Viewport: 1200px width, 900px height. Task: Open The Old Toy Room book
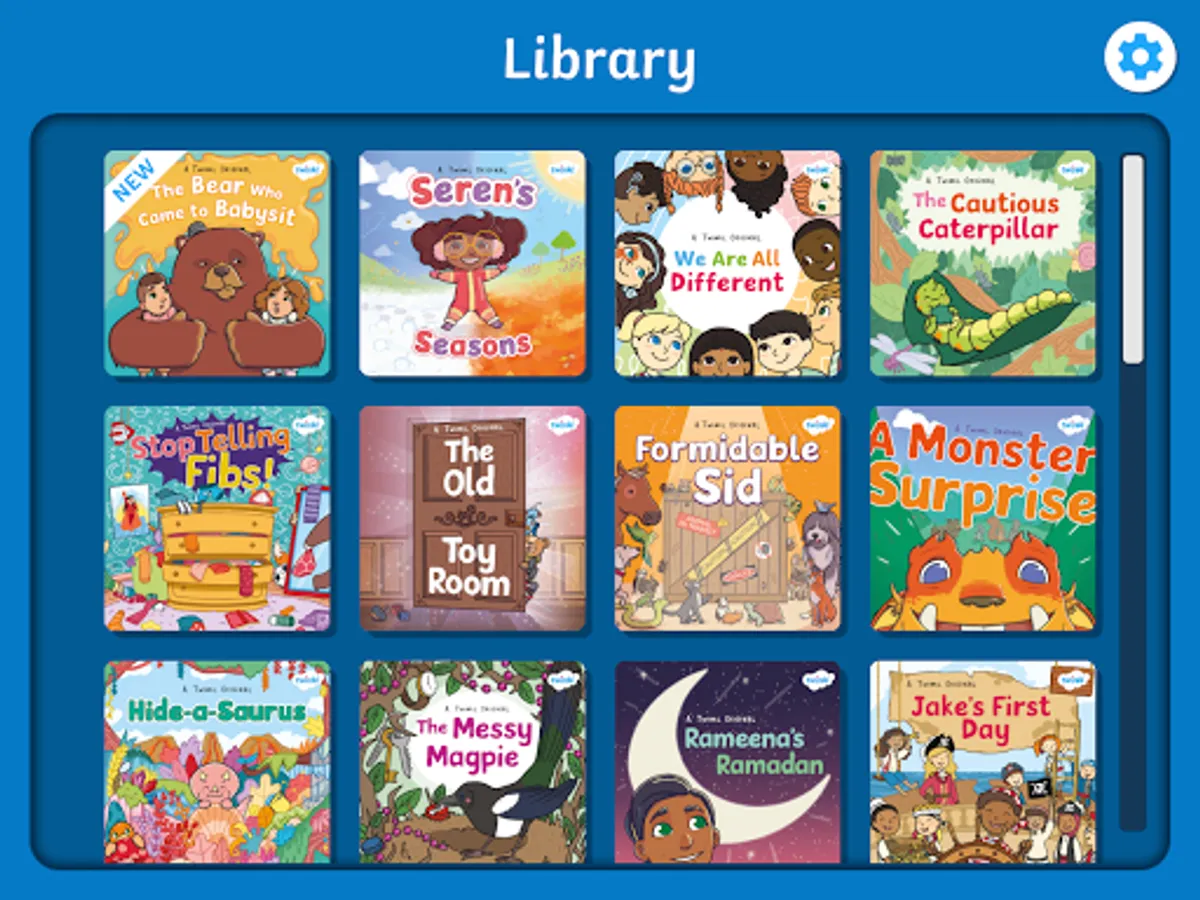(x=472, y=519)
